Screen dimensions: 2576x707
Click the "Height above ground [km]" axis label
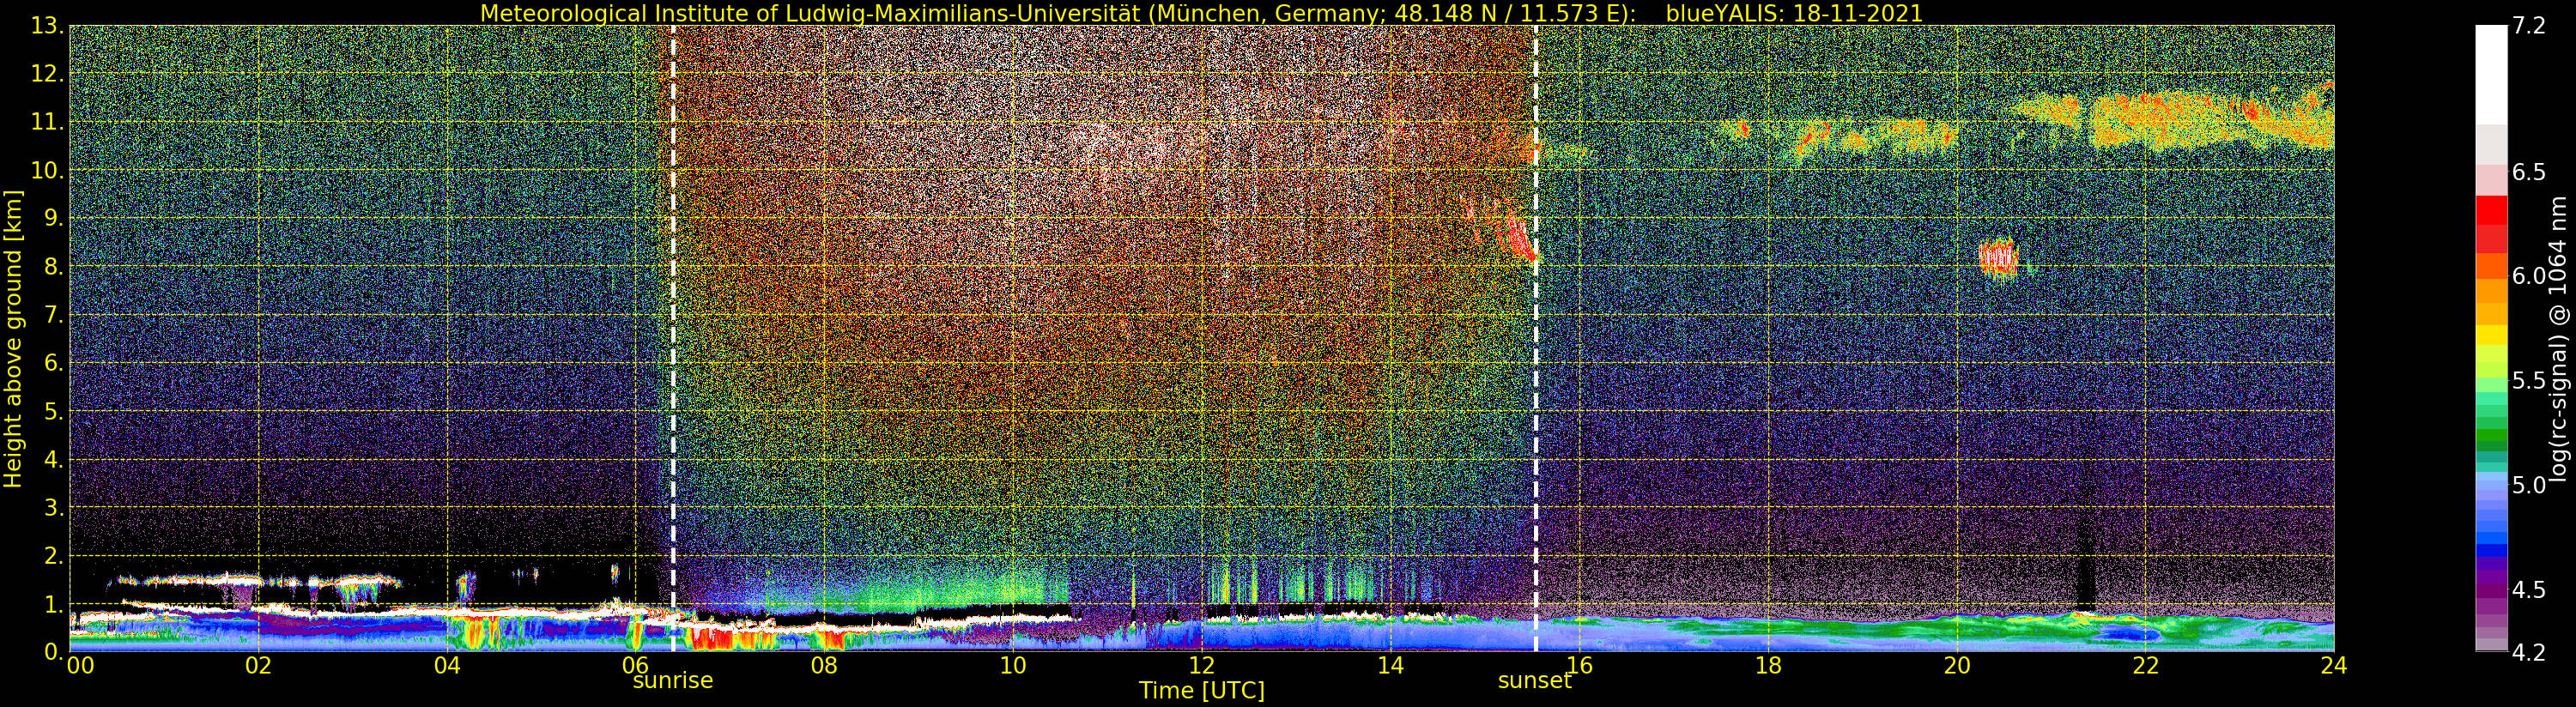tap(13, 338)
